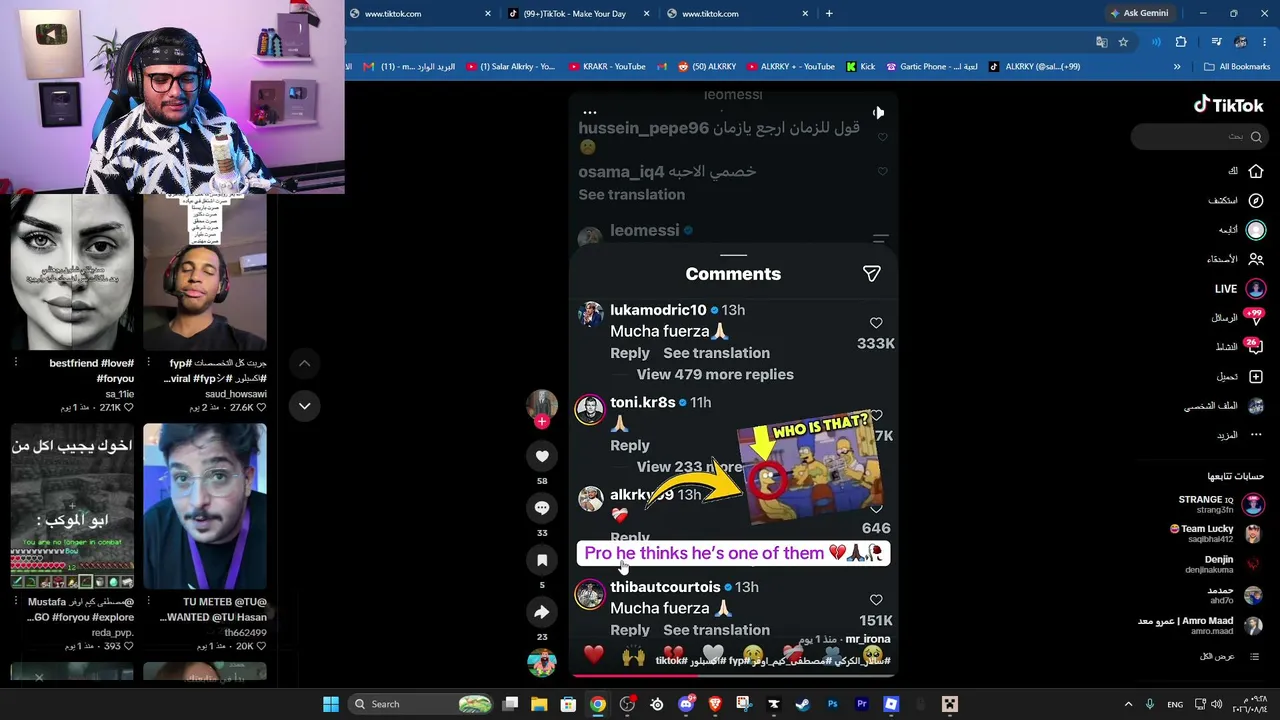Open the video three-dots options menu

[590, 113]
